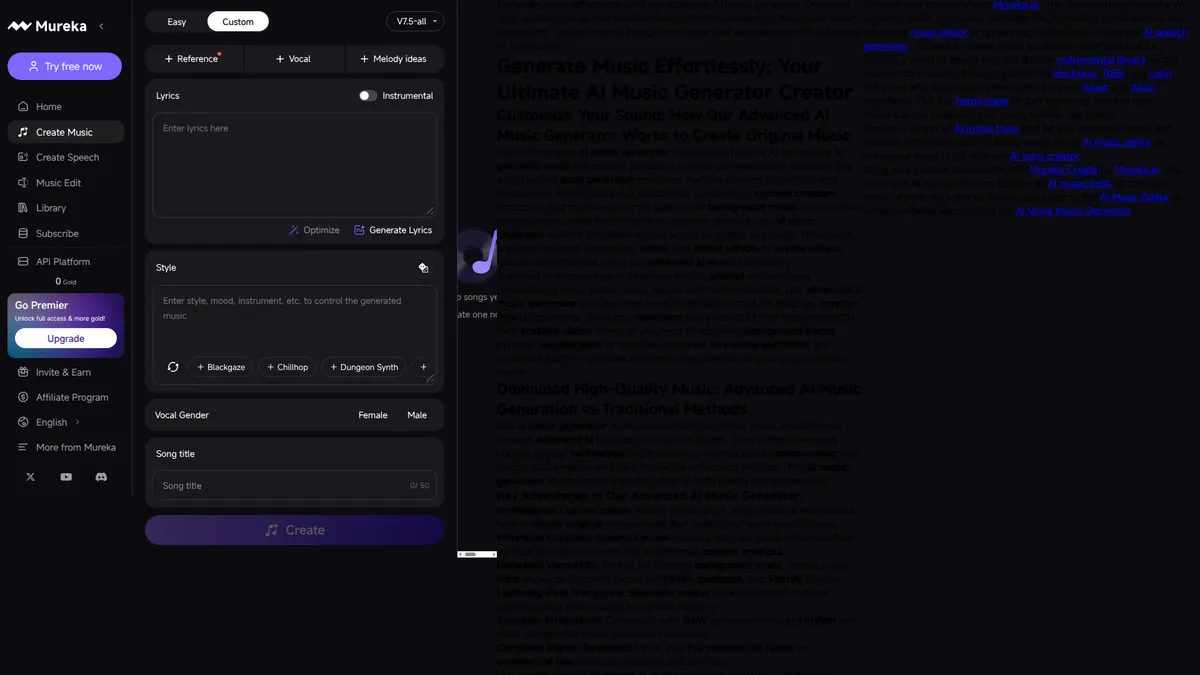Open the V7.5-all model dropdown

415,21
